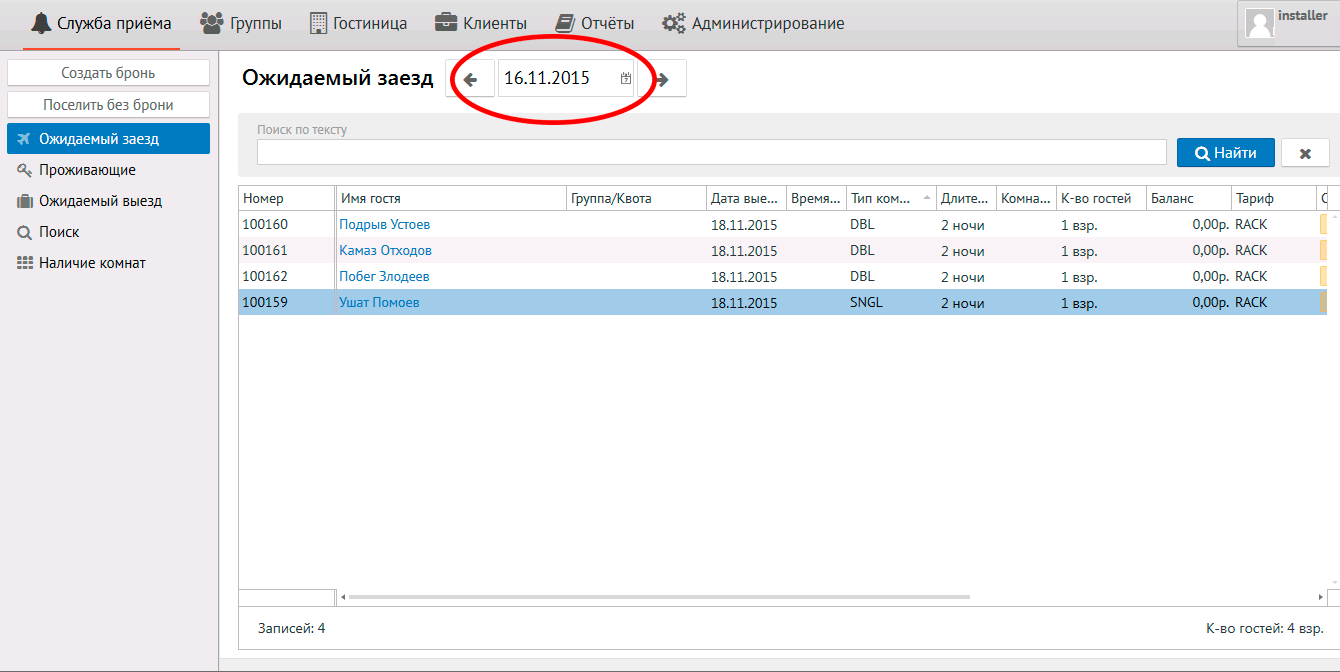Select Ожидаемый выезд in the sidebar
The image size is (1340, 672).
[100, 201]
